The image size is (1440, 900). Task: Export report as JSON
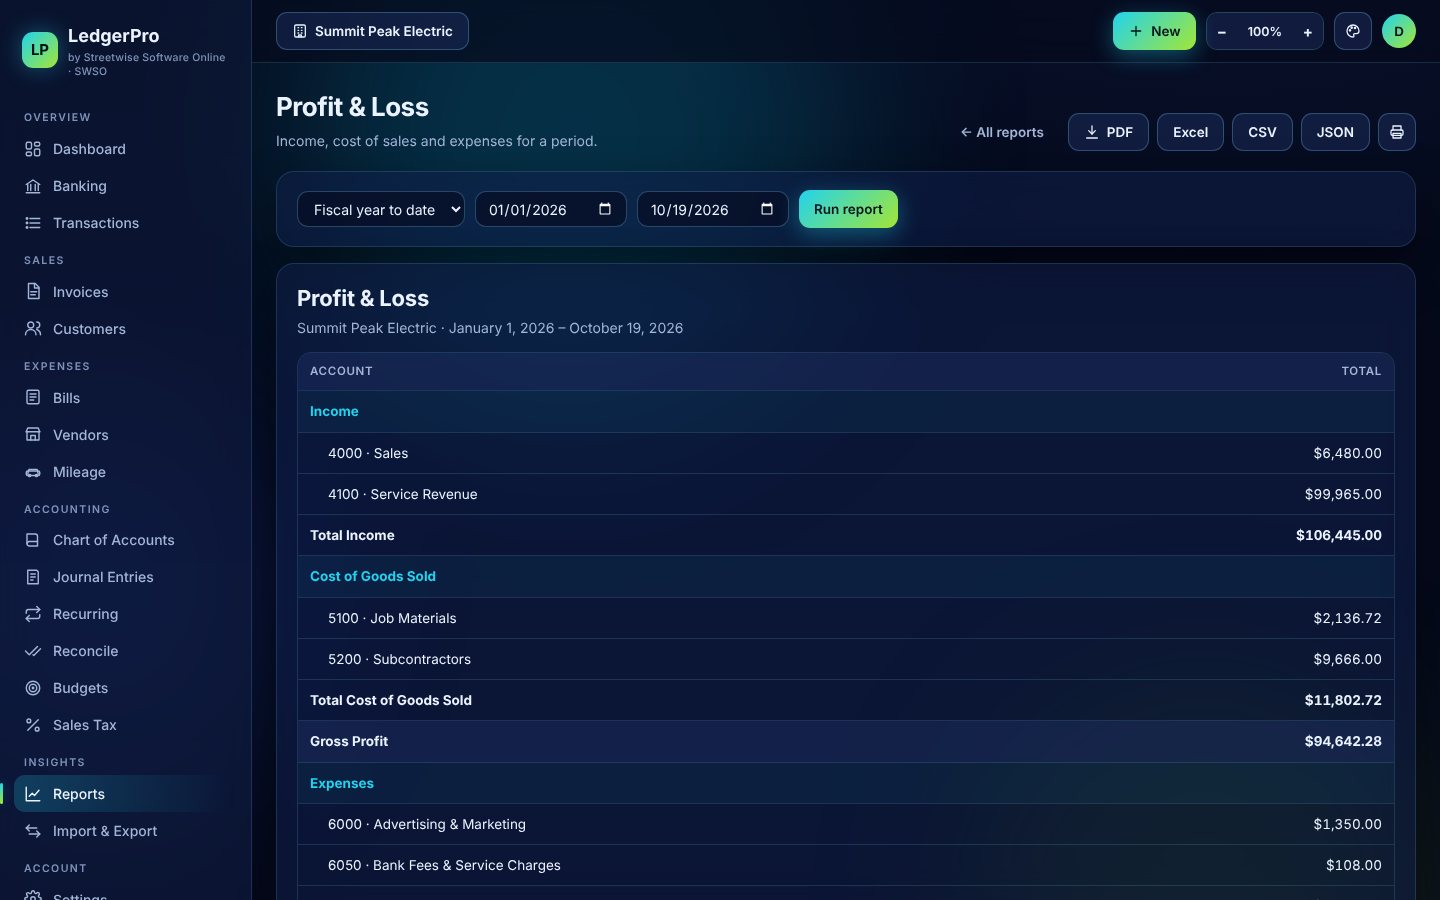1335,132
